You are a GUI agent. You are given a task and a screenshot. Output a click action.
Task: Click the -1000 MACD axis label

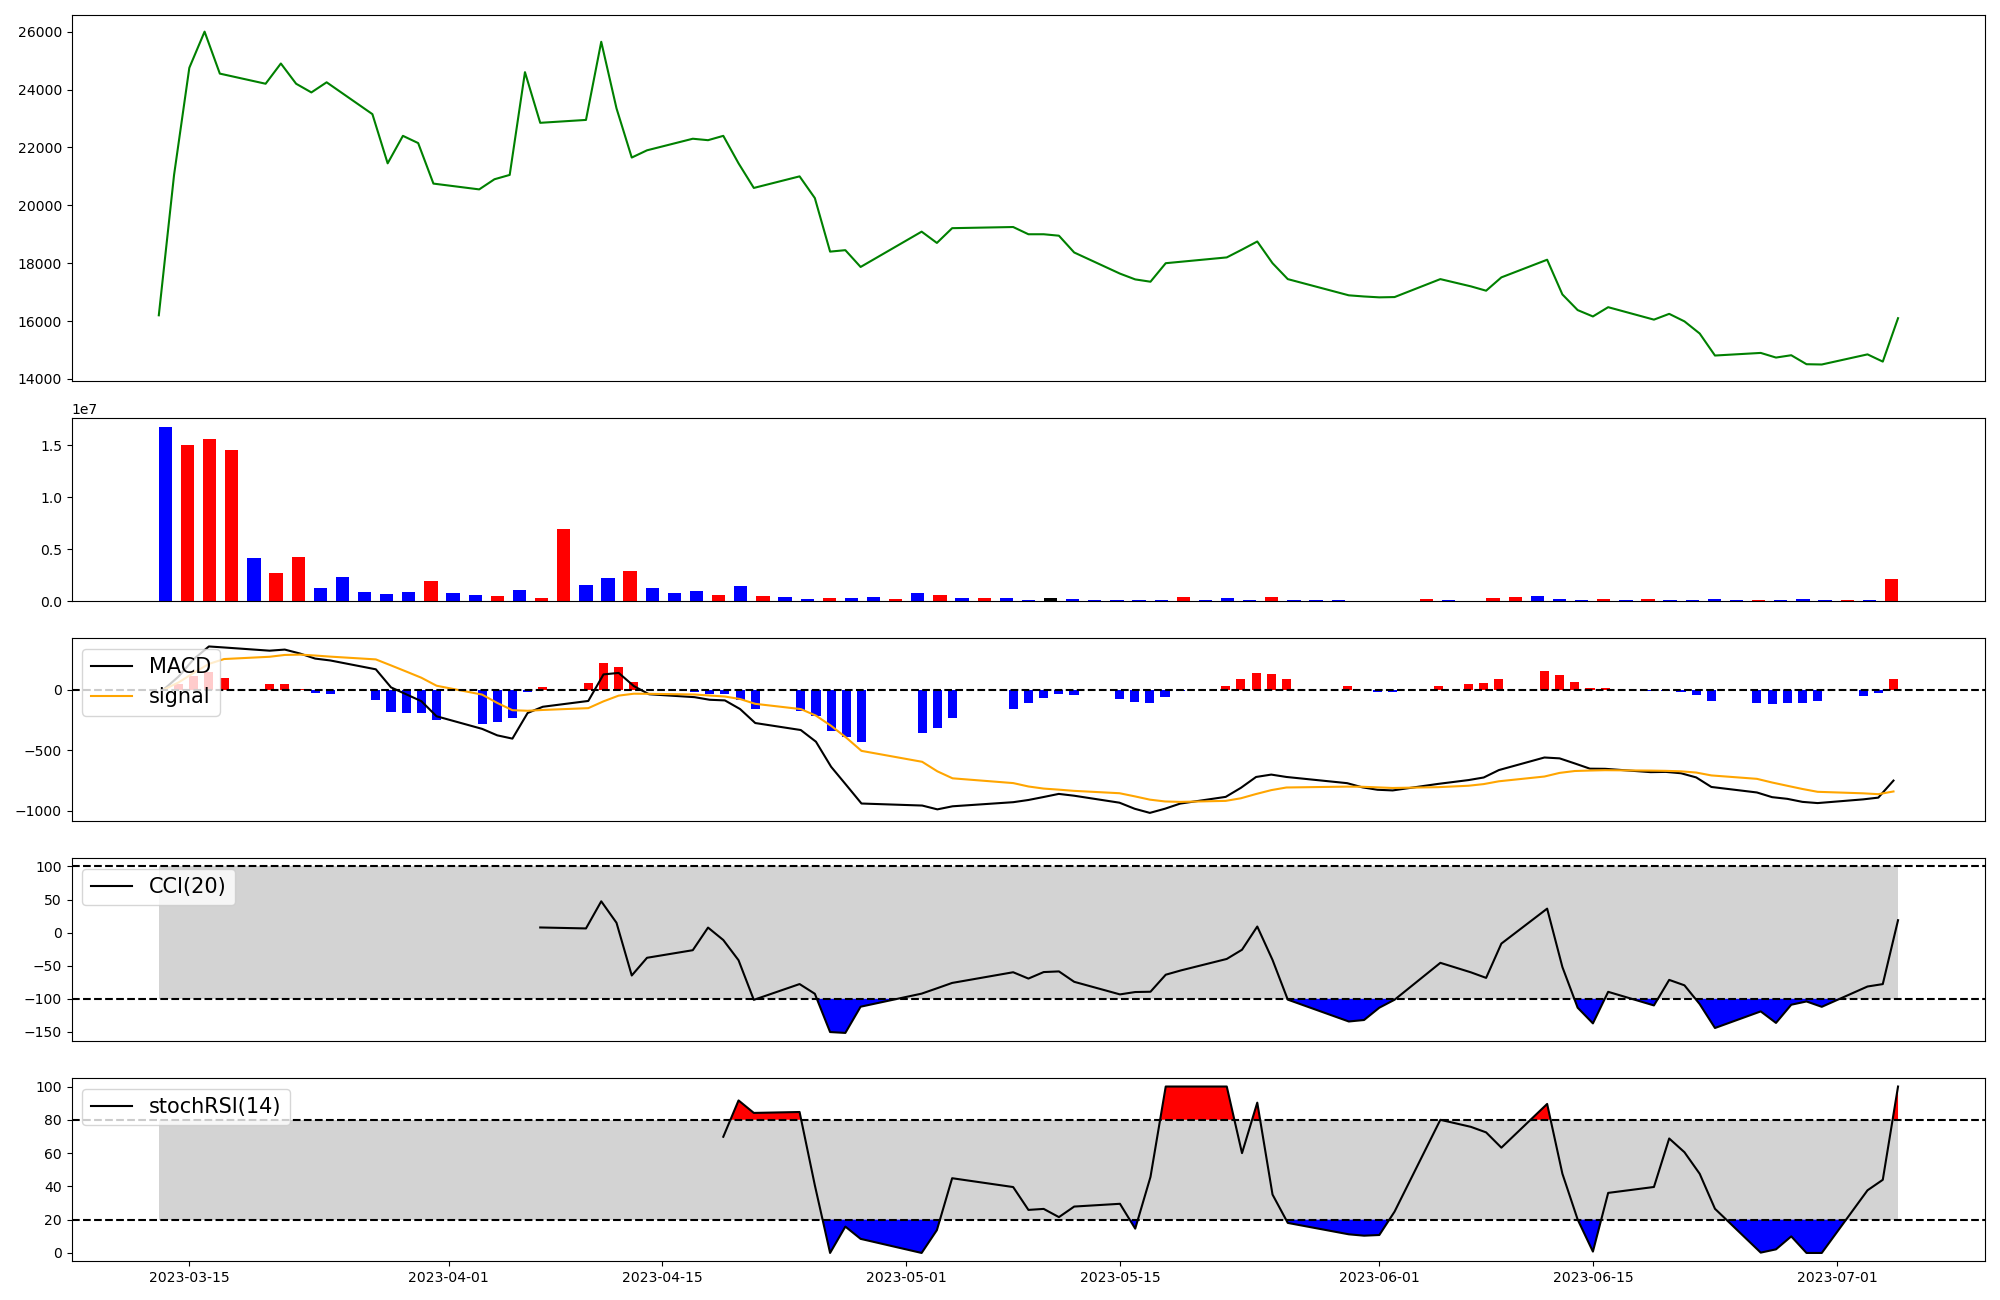[39, 811]
